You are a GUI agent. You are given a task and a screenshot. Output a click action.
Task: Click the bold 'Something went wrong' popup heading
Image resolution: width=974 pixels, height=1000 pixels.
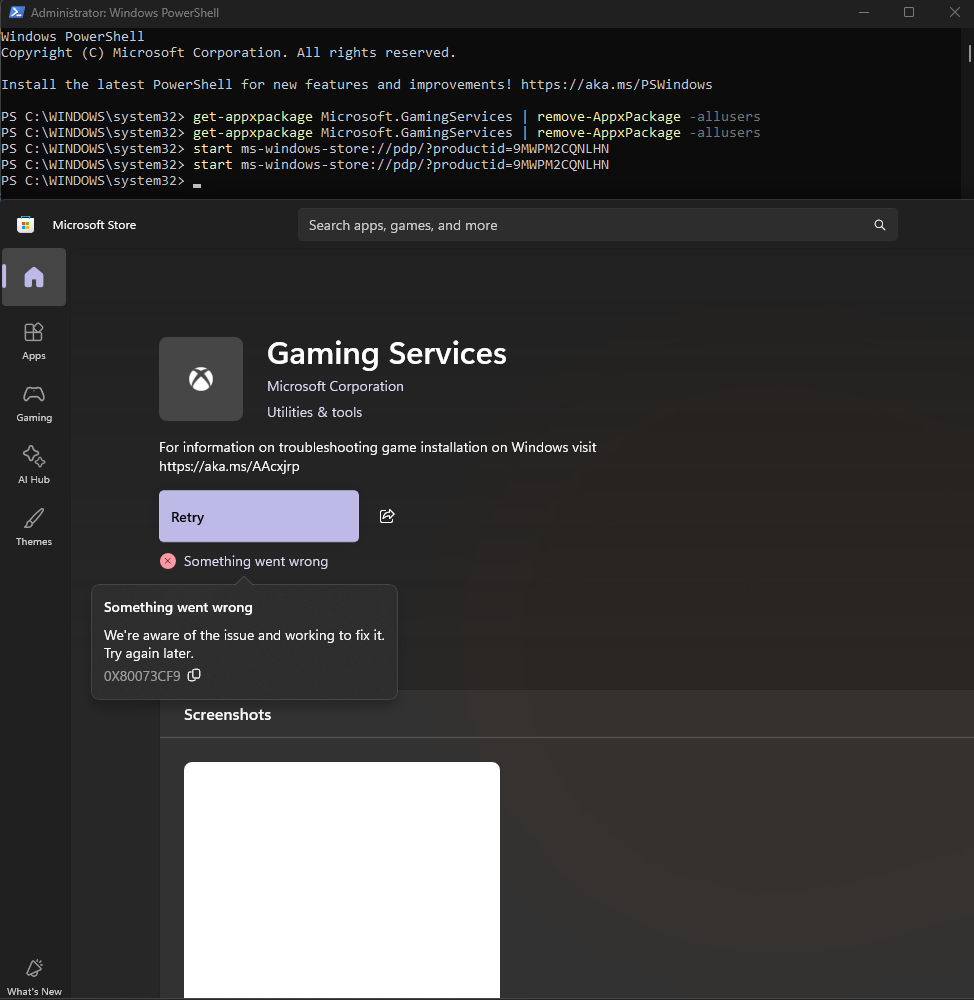(x=178, y=607)
